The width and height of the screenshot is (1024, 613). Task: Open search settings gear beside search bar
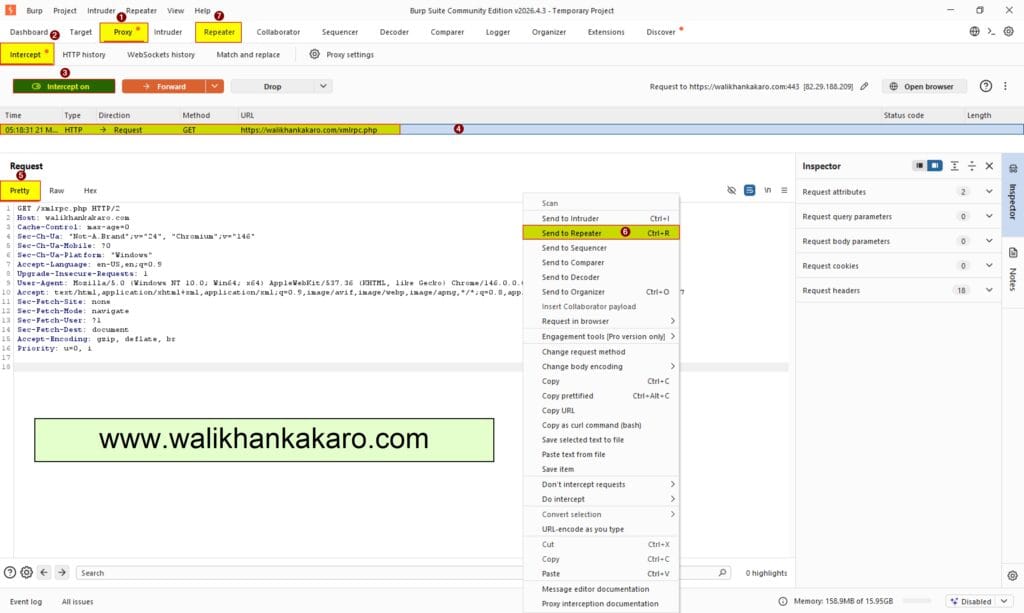point(27,573)
